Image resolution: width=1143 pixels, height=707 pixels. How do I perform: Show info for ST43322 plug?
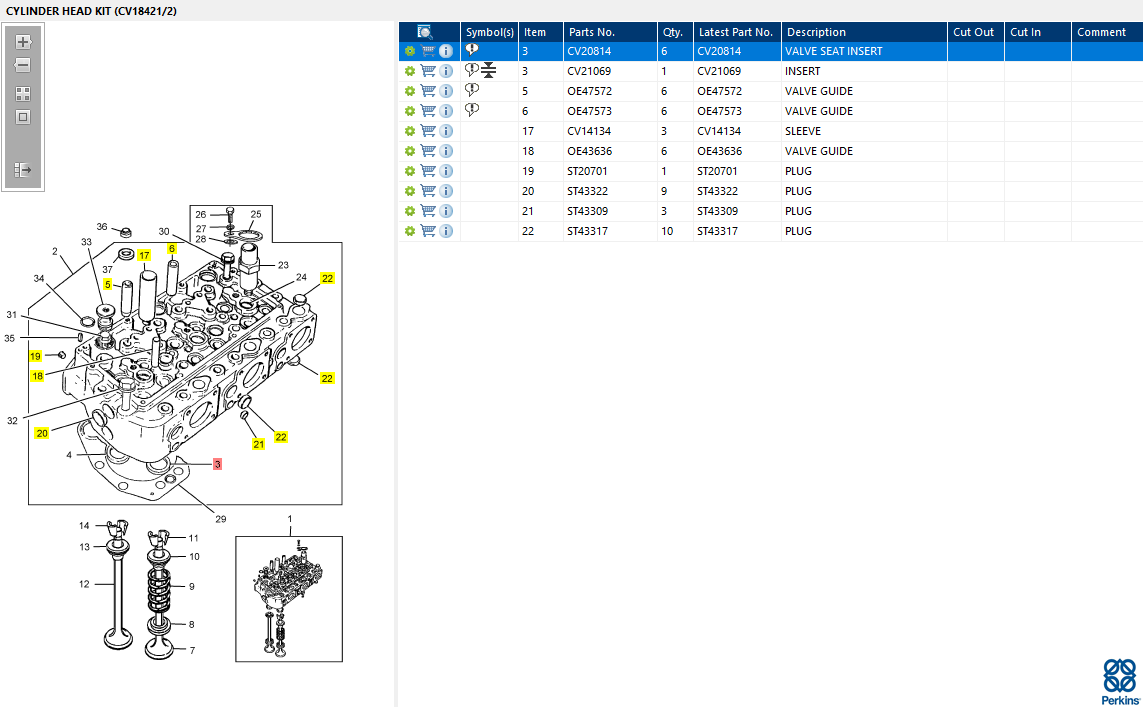tap(446, 191)
